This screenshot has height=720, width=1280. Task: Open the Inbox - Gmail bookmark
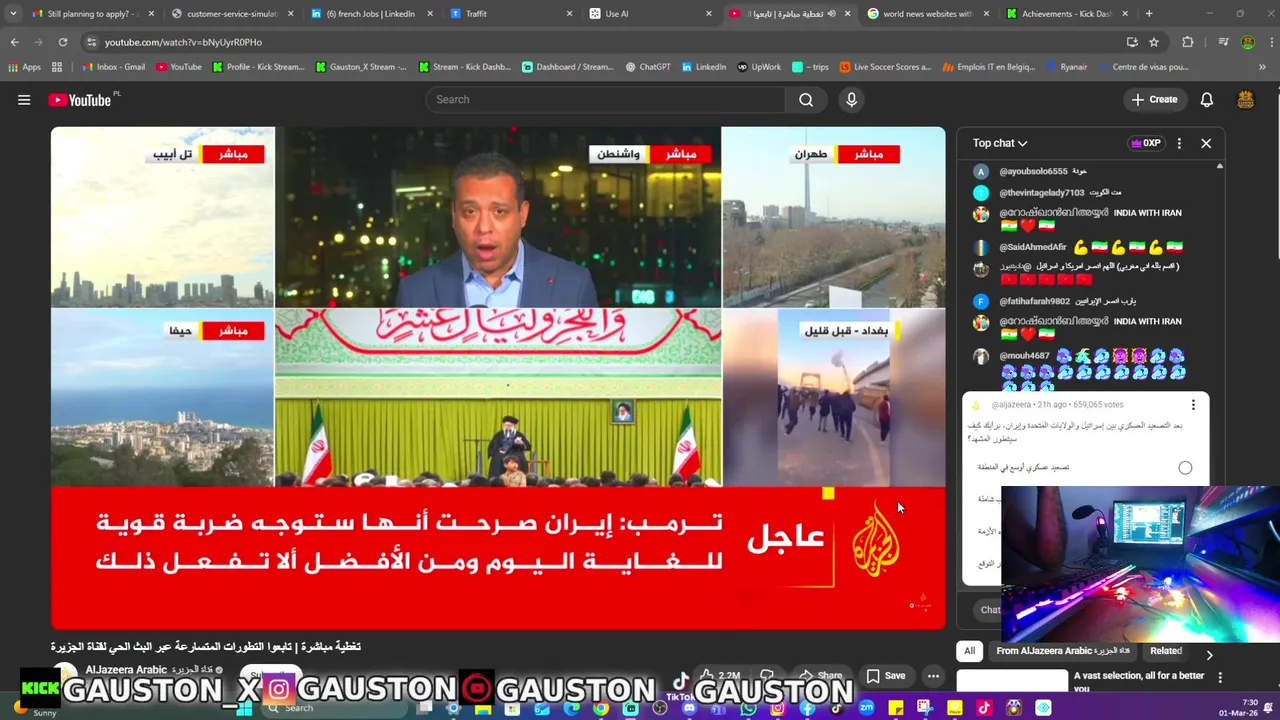[x=113, y=67]
